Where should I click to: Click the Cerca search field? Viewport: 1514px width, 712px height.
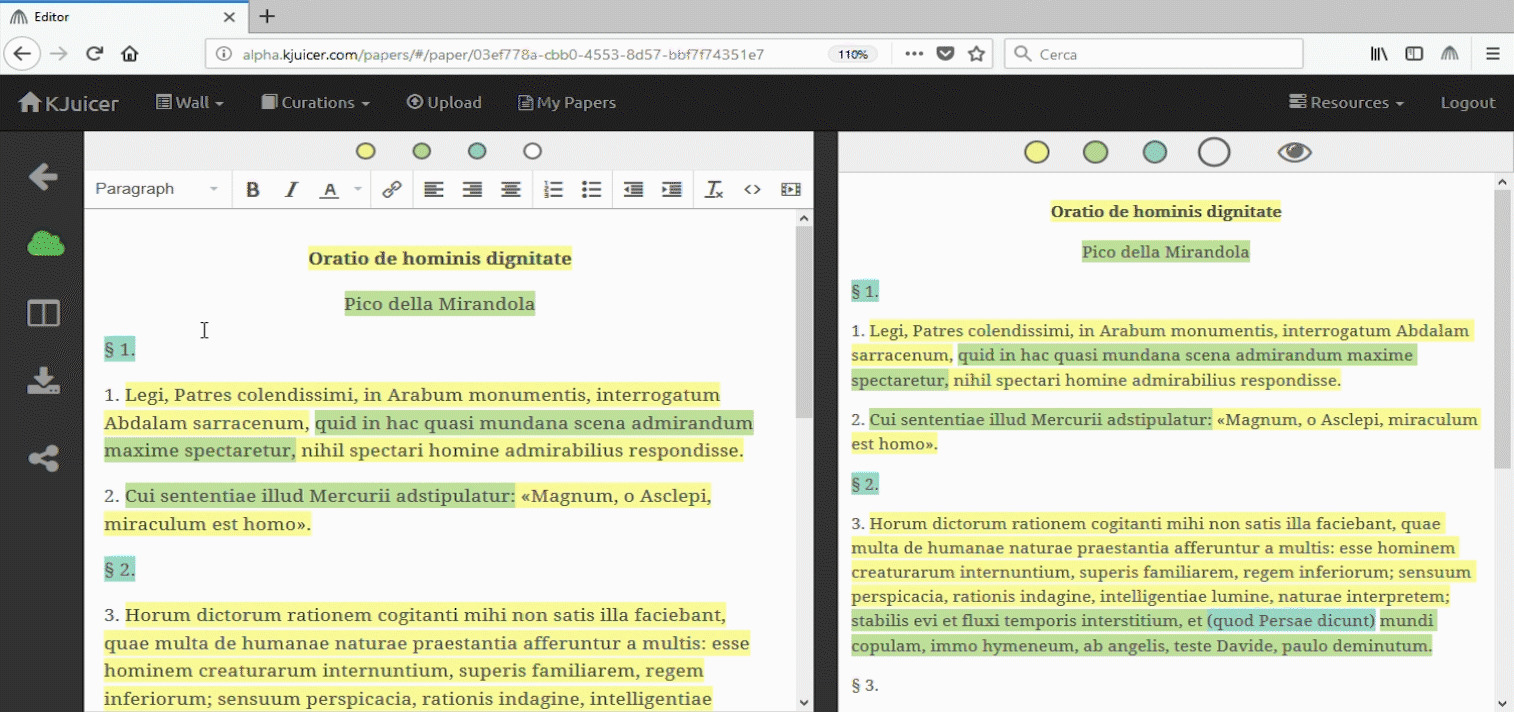point(1153,54)
